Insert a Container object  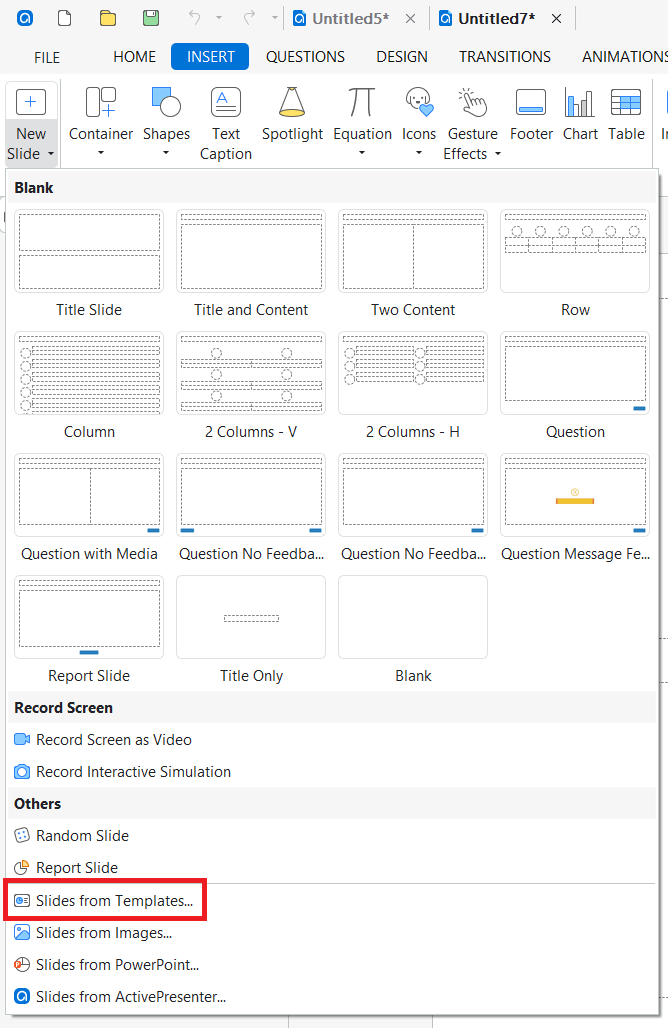point(101,115)
